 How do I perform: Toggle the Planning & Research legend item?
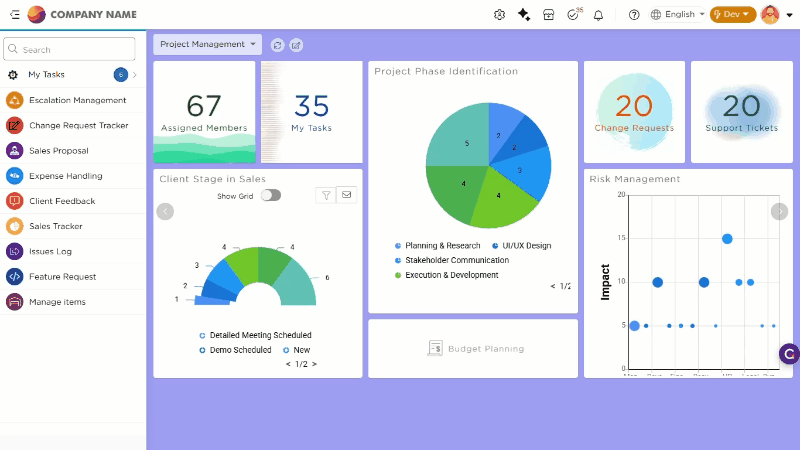(x=437, y=245)
